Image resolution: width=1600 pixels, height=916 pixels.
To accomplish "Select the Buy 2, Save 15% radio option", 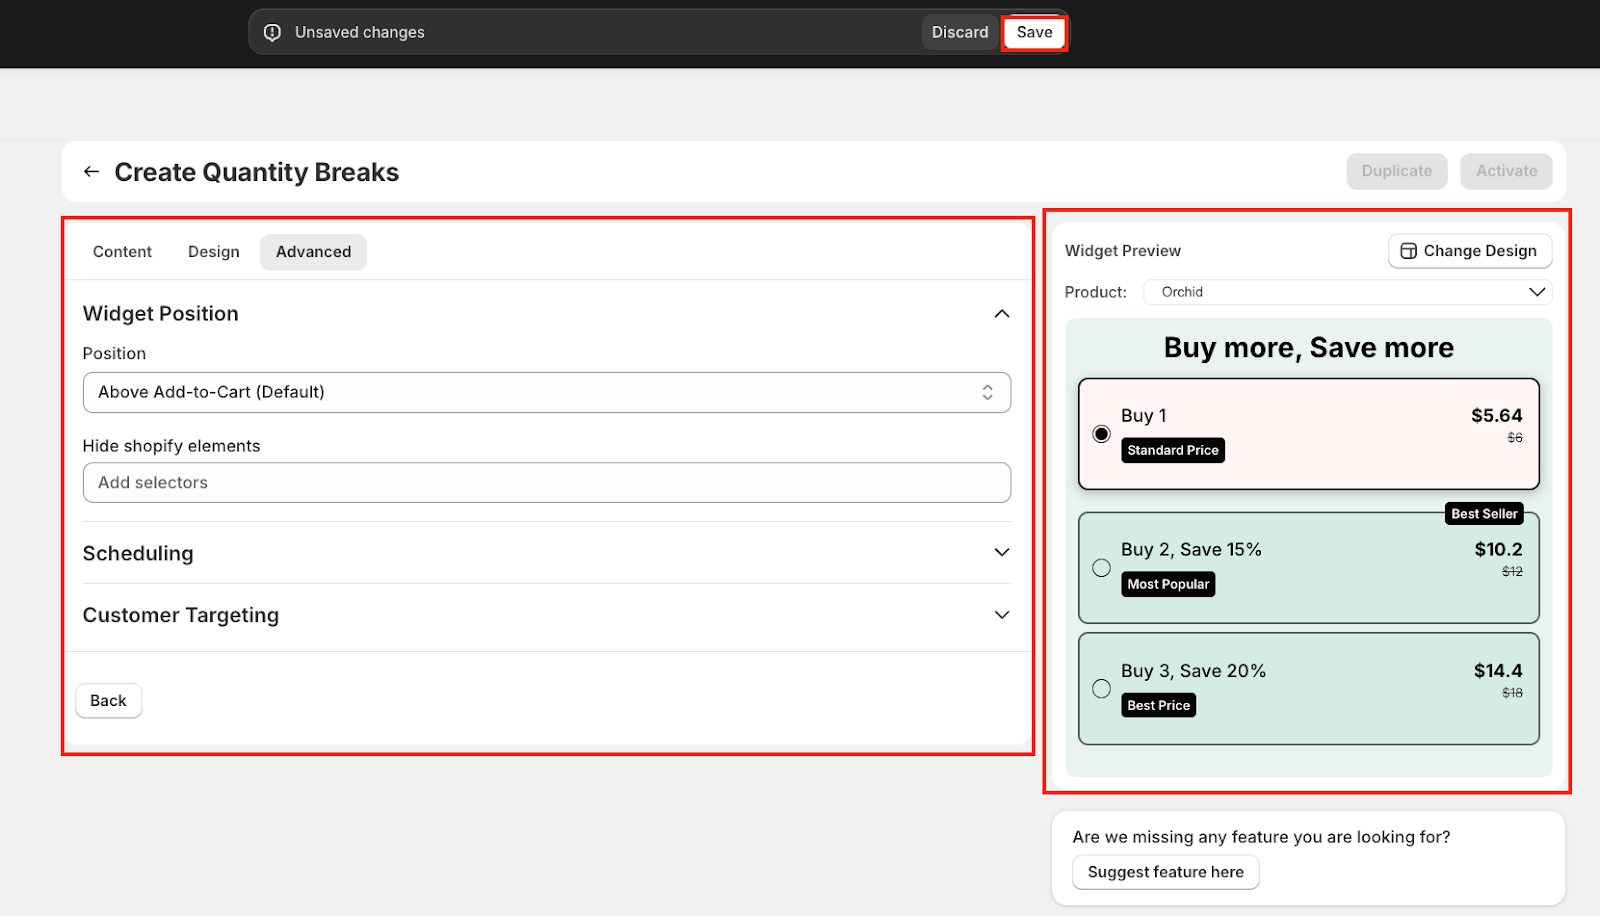I will [x=1101, y=568].
